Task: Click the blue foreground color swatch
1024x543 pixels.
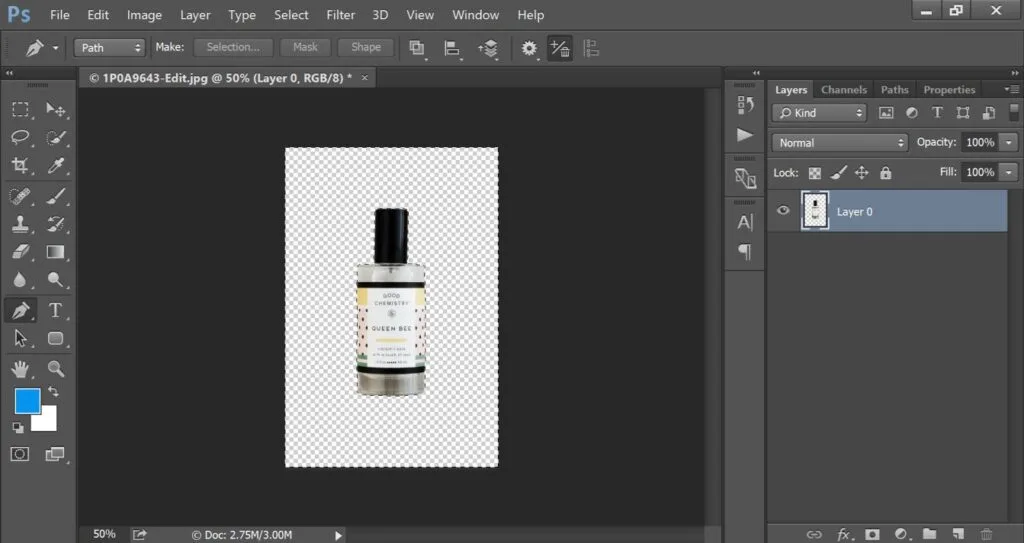Action: [27, 401]
